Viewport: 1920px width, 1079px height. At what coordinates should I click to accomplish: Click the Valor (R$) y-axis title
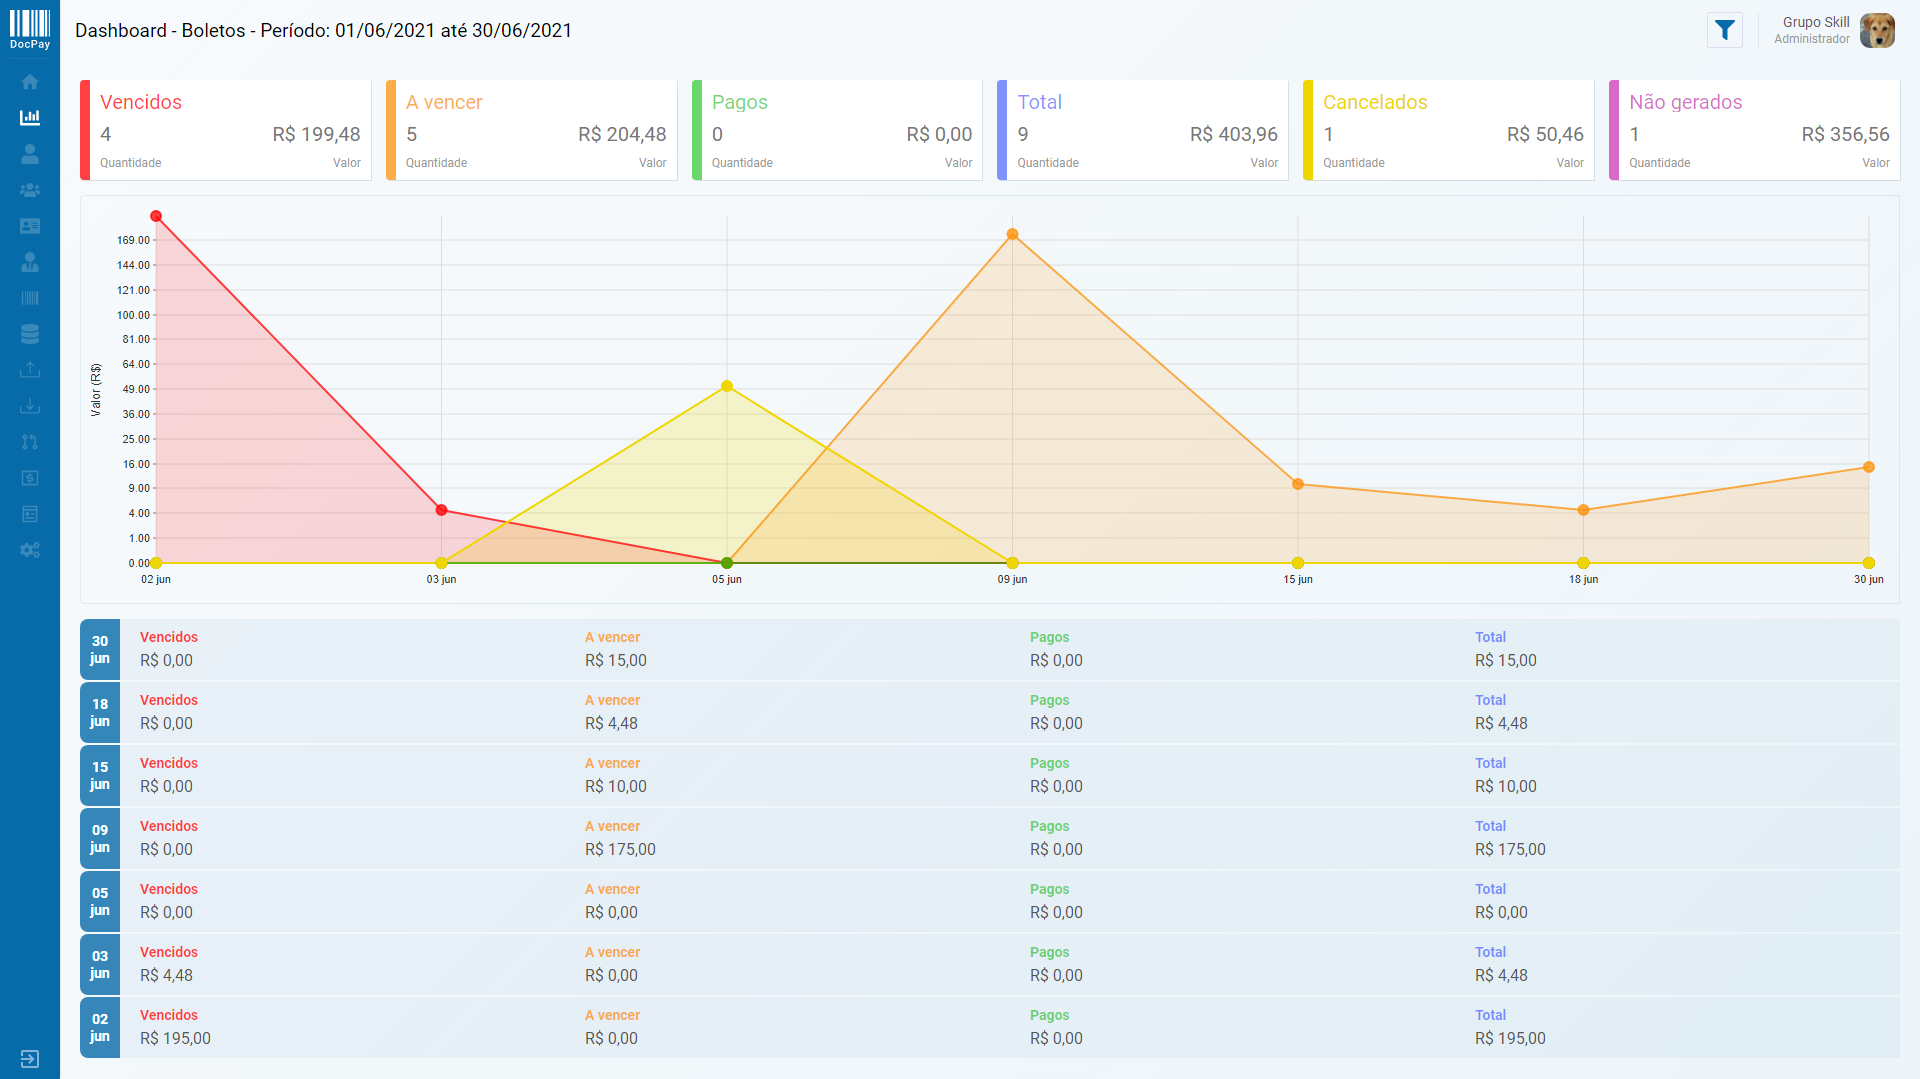96,390
